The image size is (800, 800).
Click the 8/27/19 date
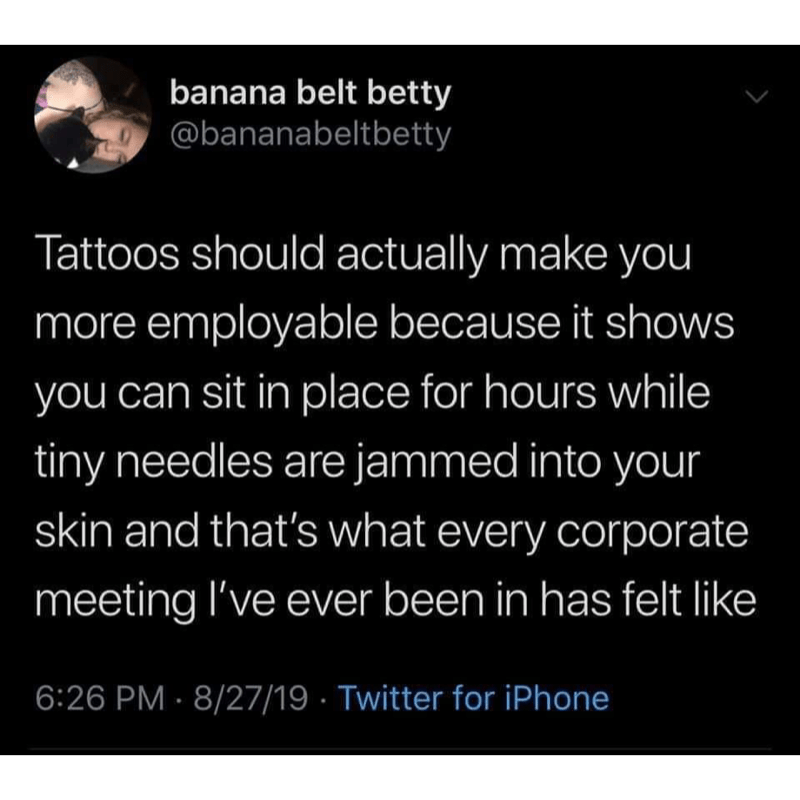[250, 697]
